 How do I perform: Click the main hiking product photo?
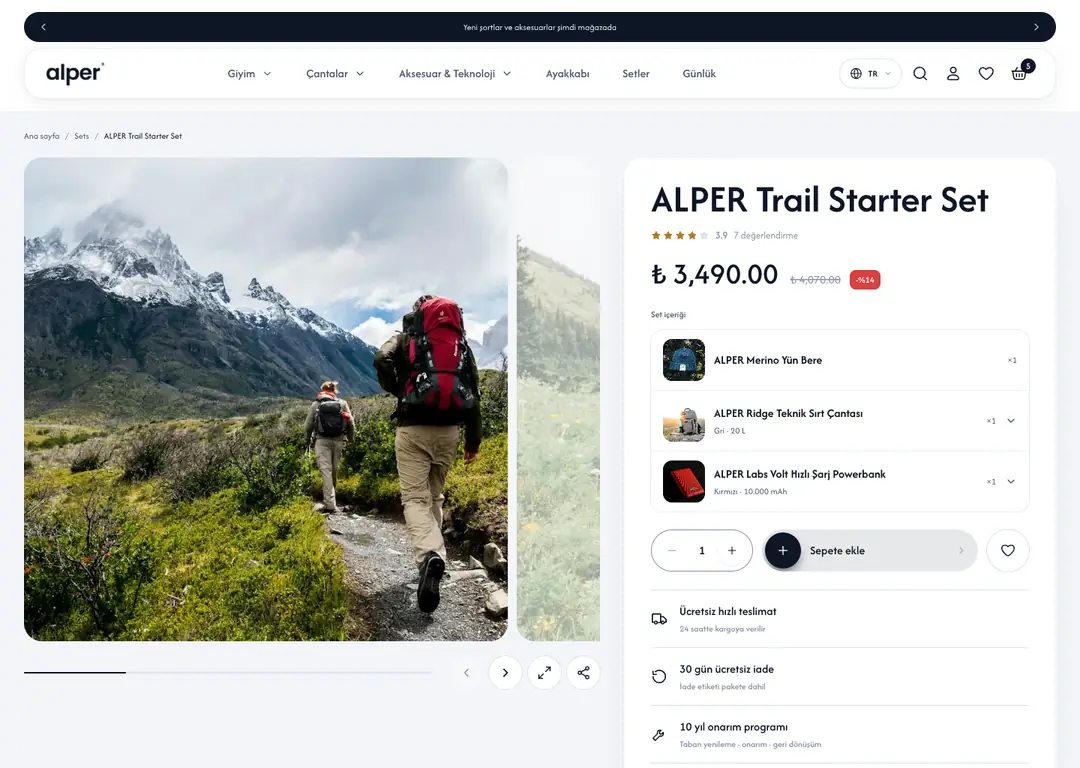266,399
